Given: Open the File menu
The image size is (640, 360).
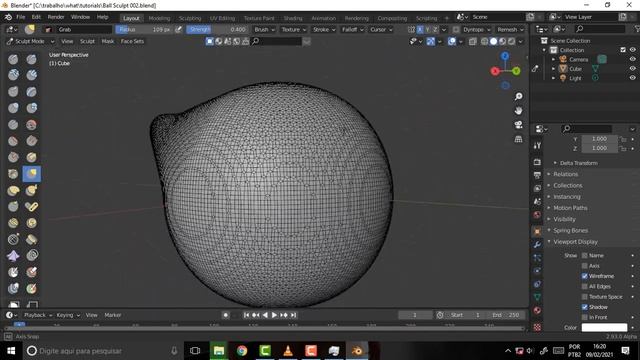Looking at the screenshot, I should pyautogui.click(x=20, y=17).
